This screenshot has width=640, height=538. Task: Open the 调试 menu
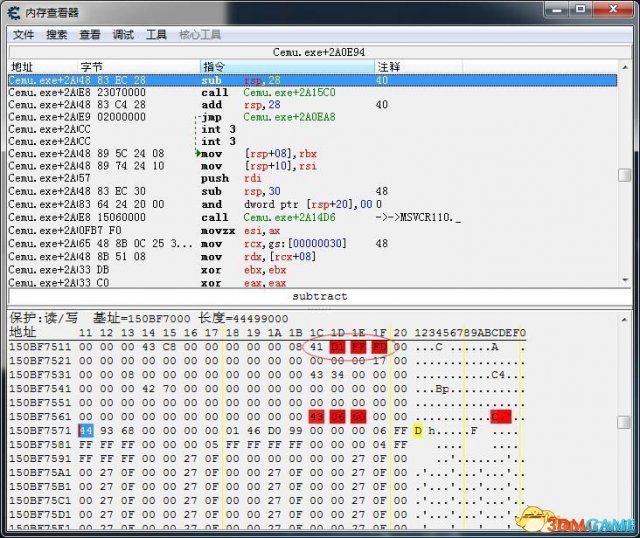(x=123, y=35)
